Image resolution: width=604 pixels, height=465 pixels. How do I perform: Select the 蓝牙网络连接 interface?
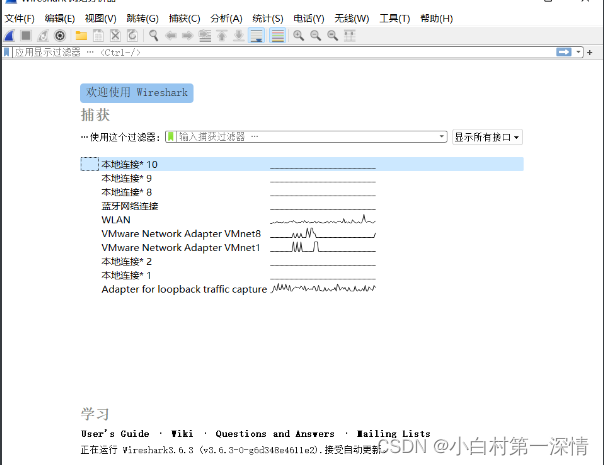(302, 206)
